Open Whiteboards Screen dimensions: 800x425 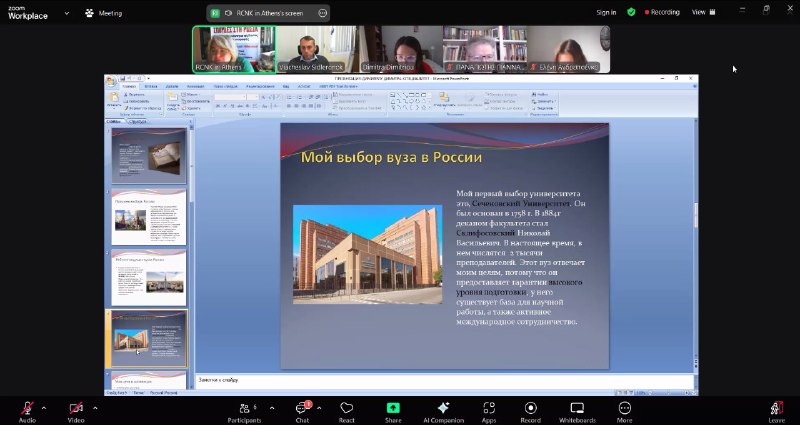(x=577, y=412)
